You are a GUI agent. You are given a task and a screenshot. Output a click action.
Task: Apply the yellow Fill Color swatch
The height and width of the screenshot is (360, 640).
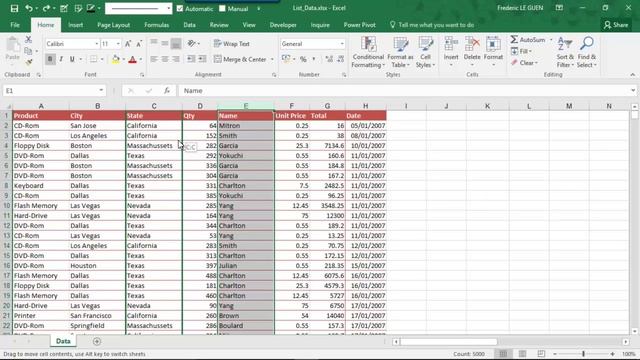pos(116,60)
